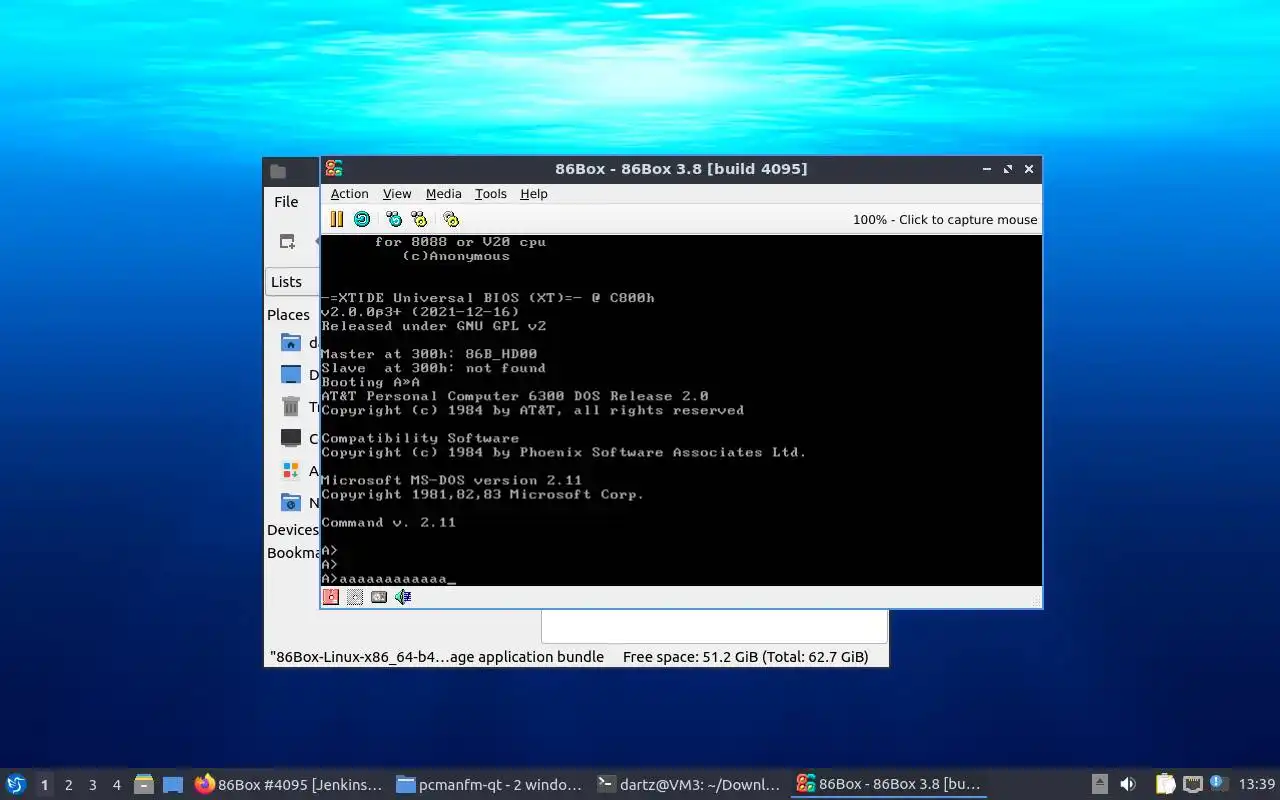Switch to virtual desktop 4
Image resolution: width=1280 pixels, height=800 pixels.
coord(117,785)
